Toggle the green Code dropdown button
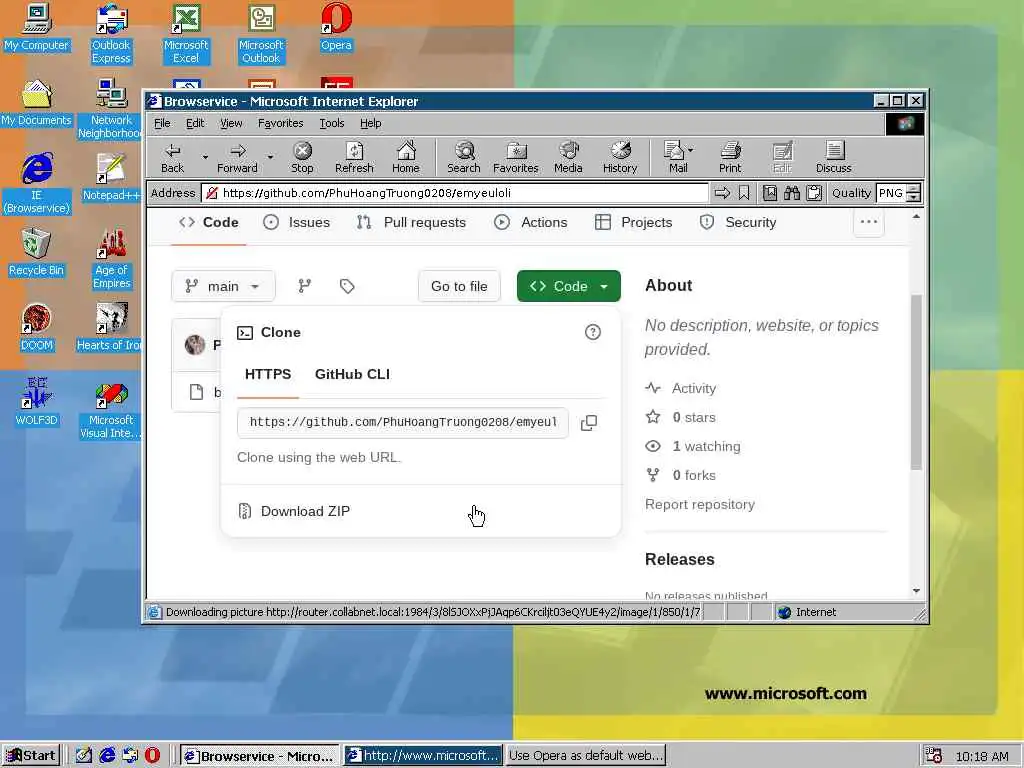Viewport: 1024px width, 768px height. 568,286
